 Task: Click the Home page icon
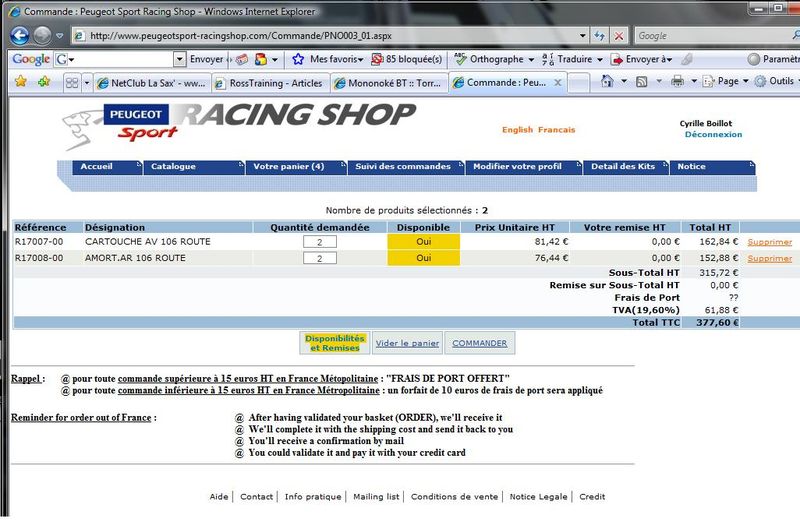[607, 81]
